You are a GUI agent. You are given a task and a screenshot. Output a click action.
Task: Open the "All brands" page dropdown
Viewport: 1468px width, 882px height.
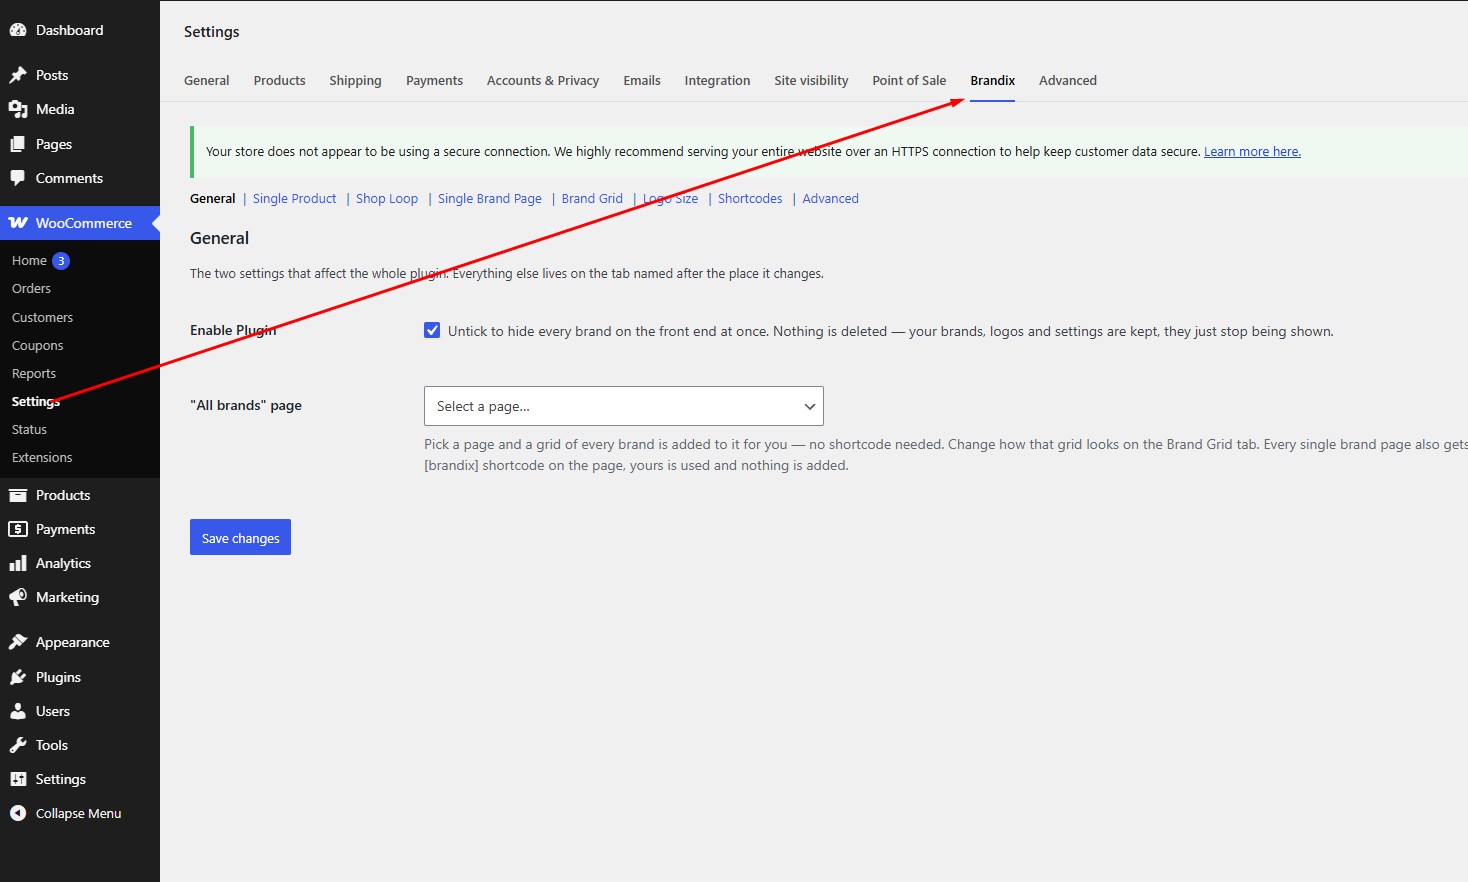[624, 406]
